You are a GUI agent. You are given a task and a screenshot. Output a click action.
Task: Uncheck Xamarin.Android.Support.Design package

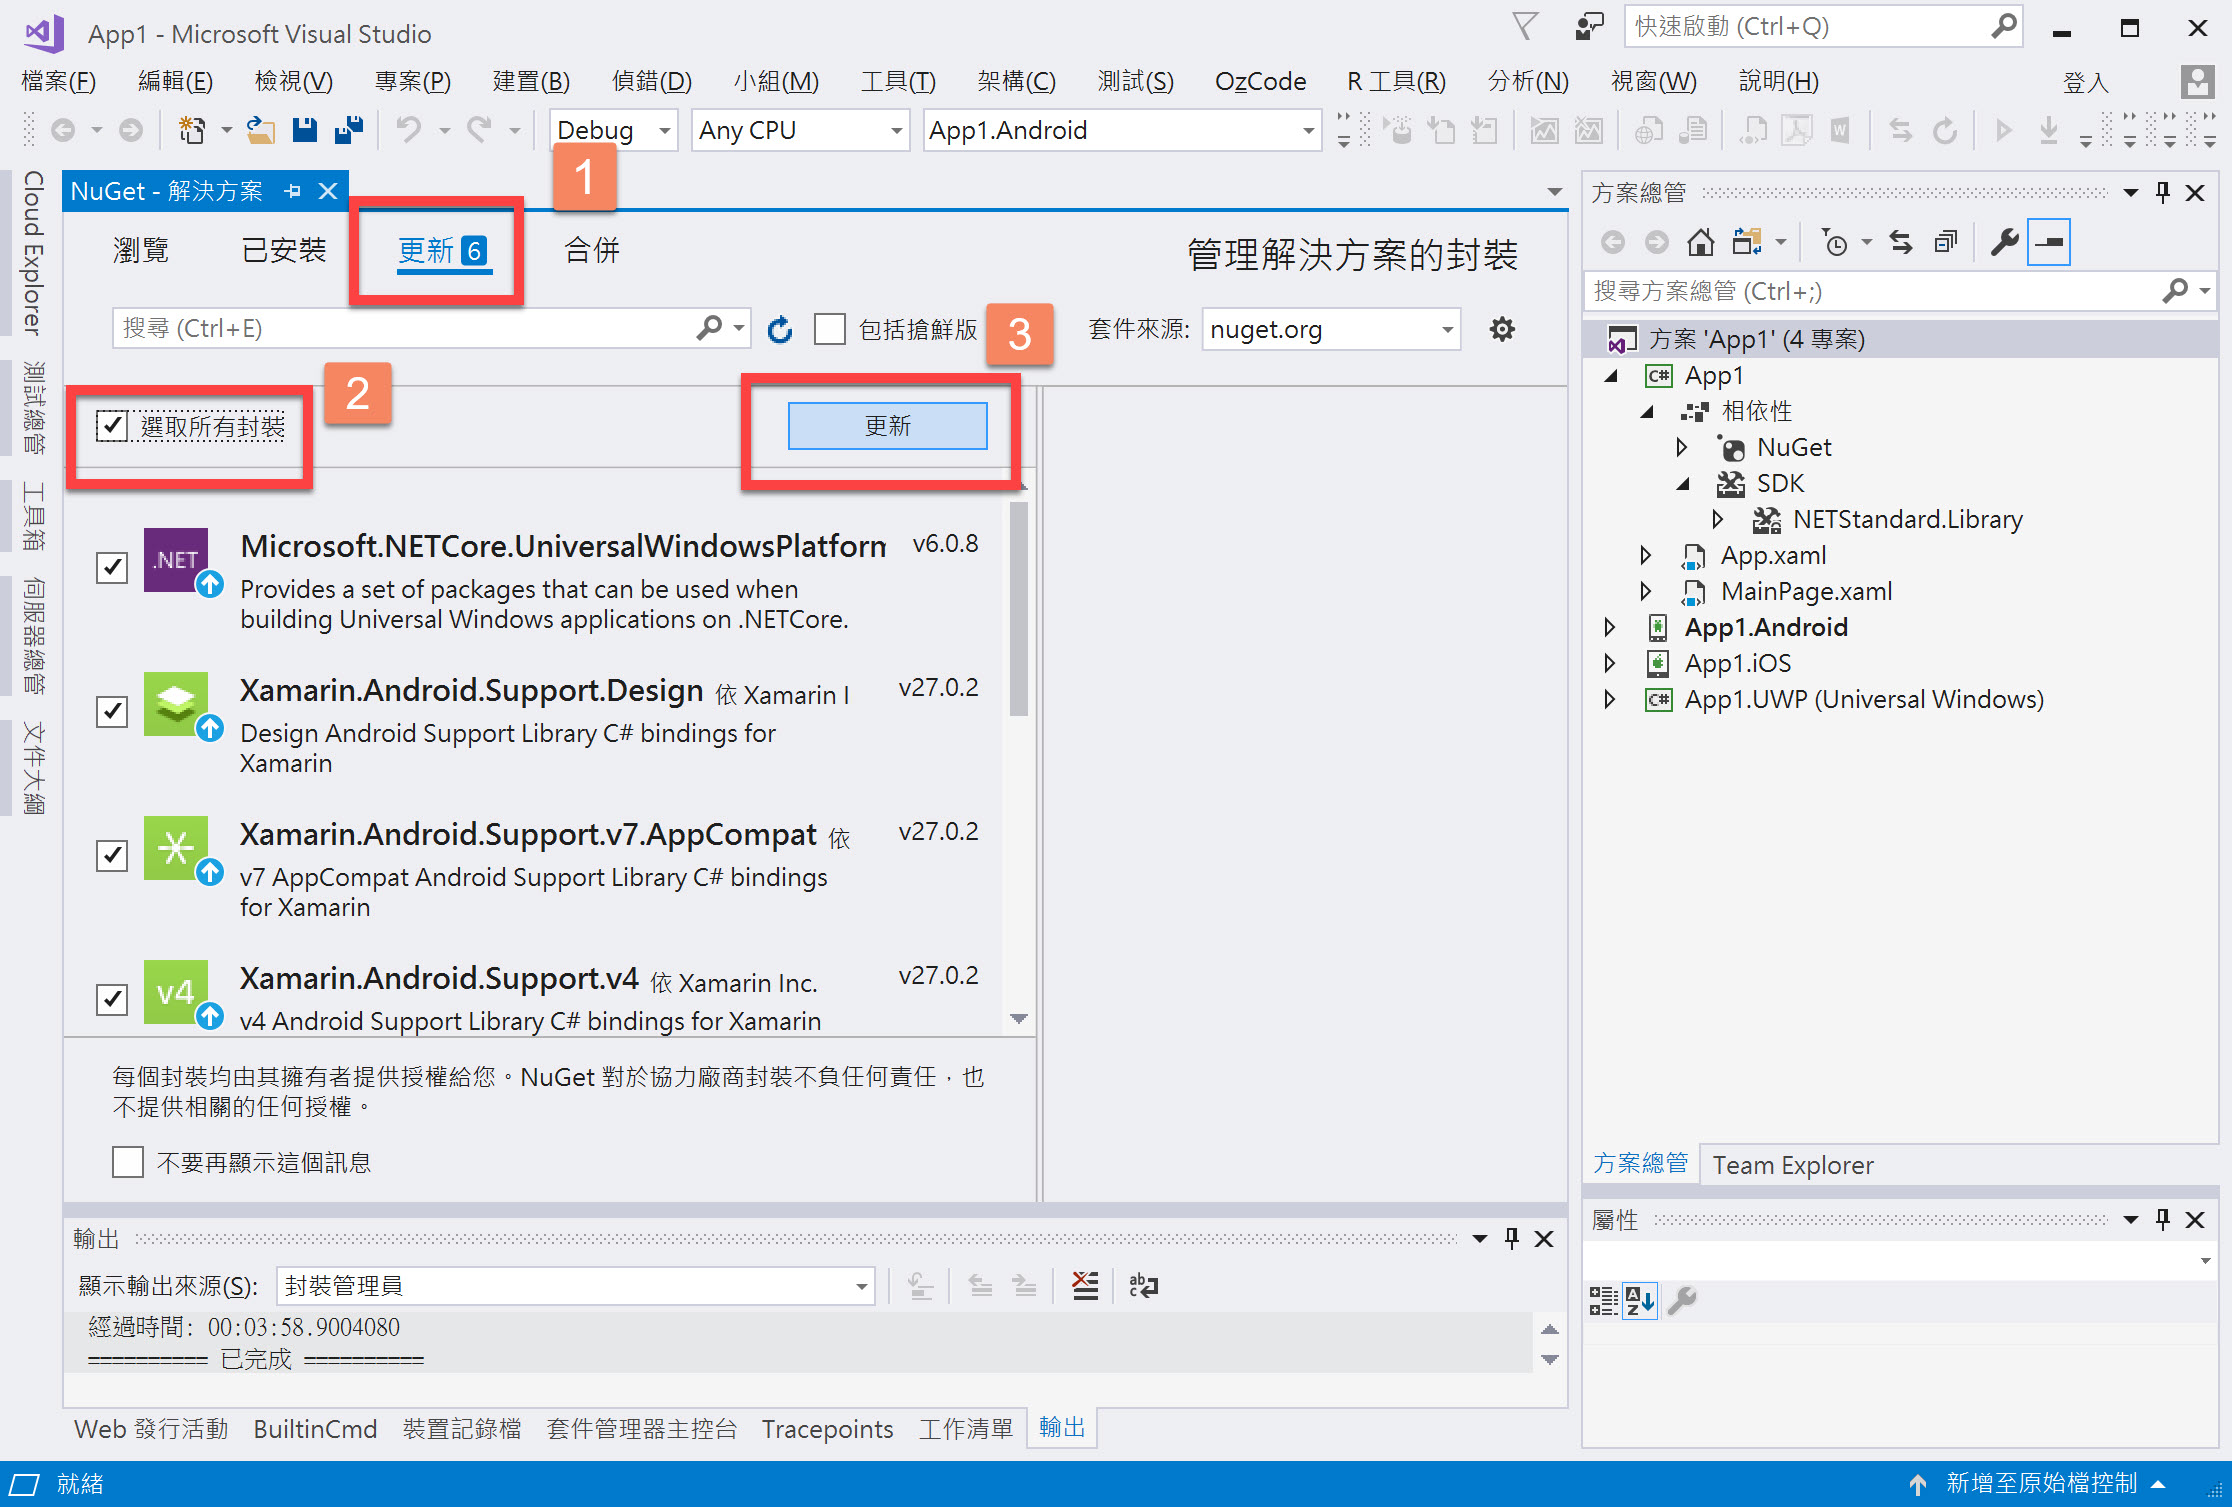(x=112, y=711)
